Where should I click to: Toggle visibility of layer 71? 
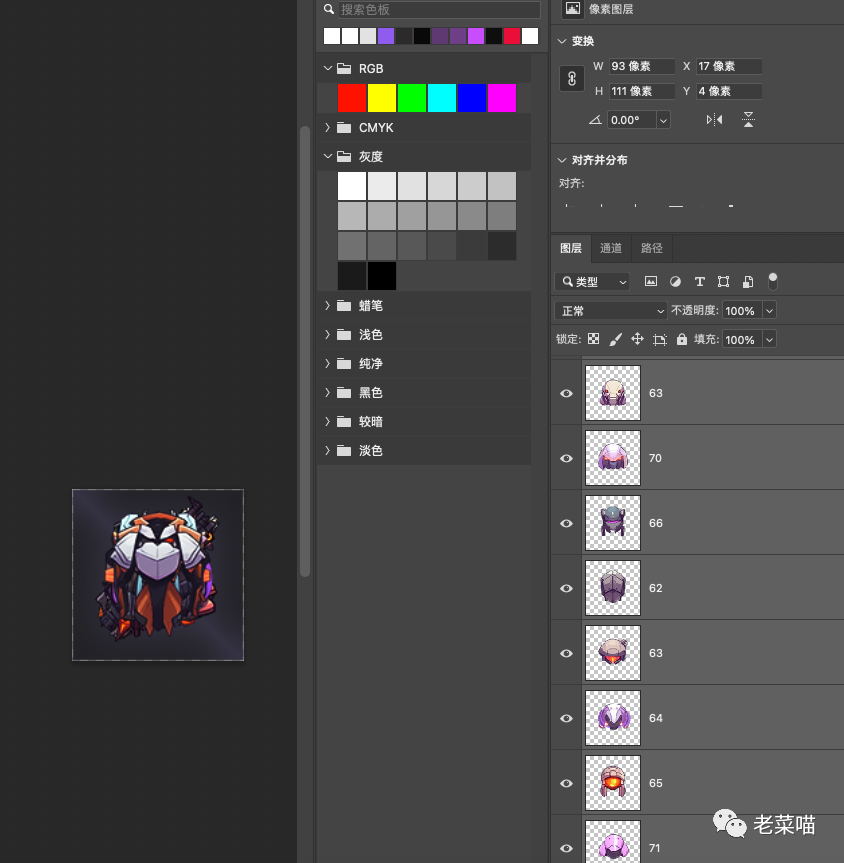pos(566,848)
